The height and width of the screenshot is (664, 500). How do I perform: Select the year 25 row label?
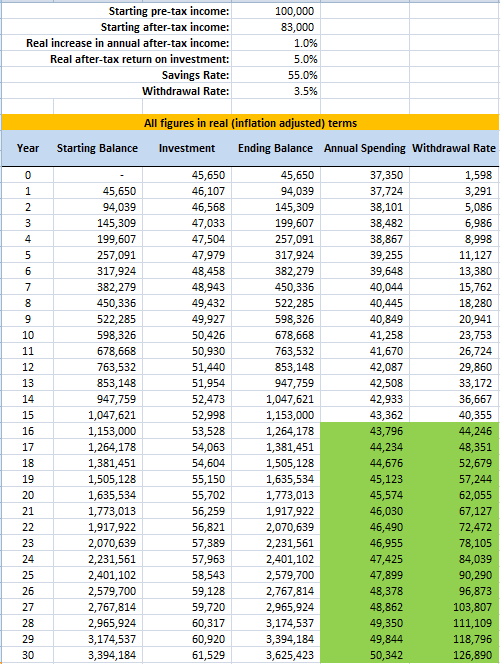pos(28,575)
